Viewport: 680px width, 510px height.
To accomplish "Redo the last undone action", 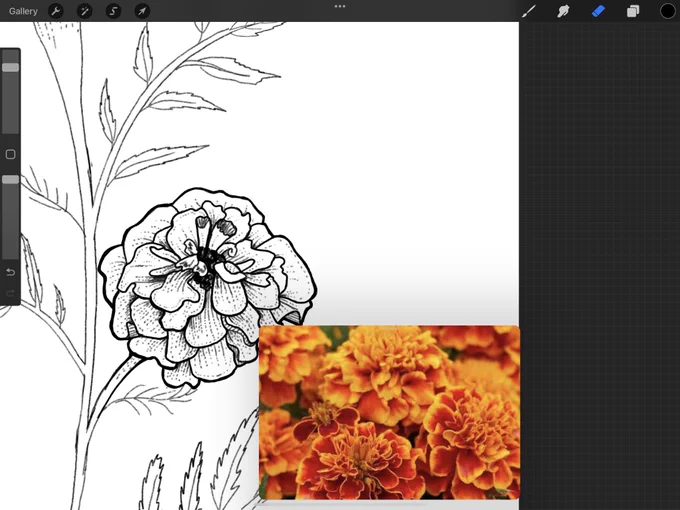I will pyautogui.click(x=10, y=293).
